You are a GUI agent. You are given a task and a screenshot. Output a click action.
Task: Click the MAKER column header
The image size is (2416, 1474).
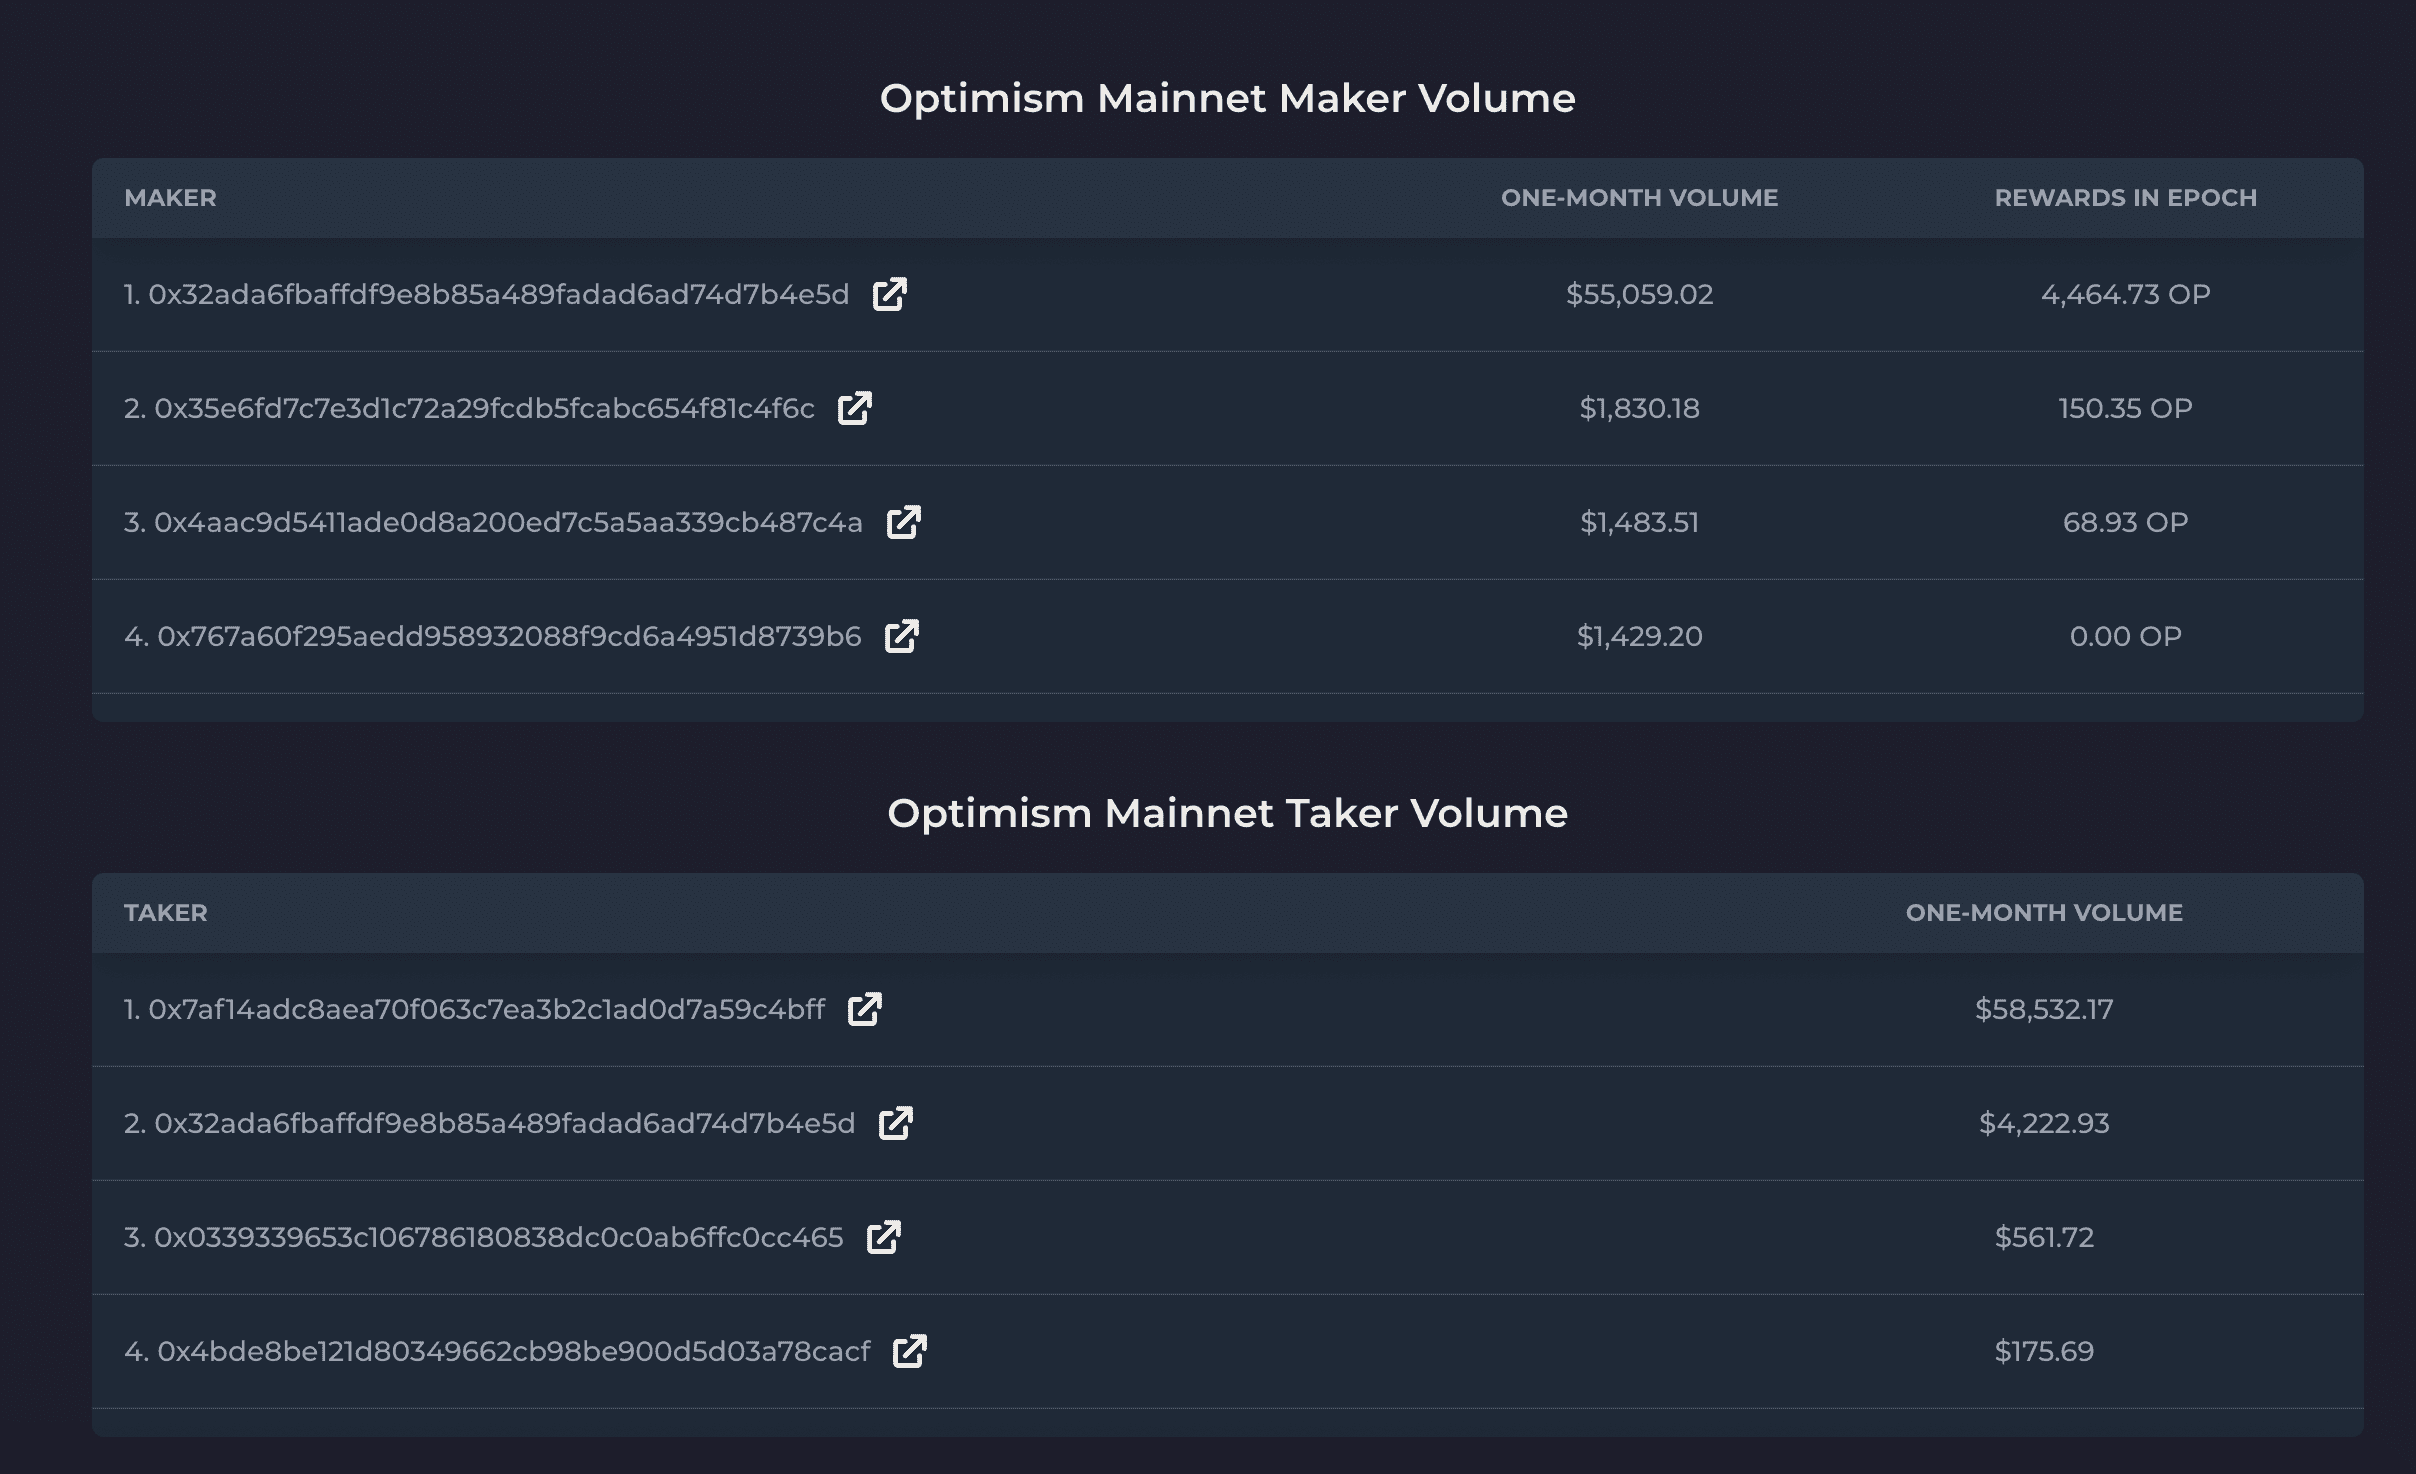pyautogui.click(x=170, y=198)
